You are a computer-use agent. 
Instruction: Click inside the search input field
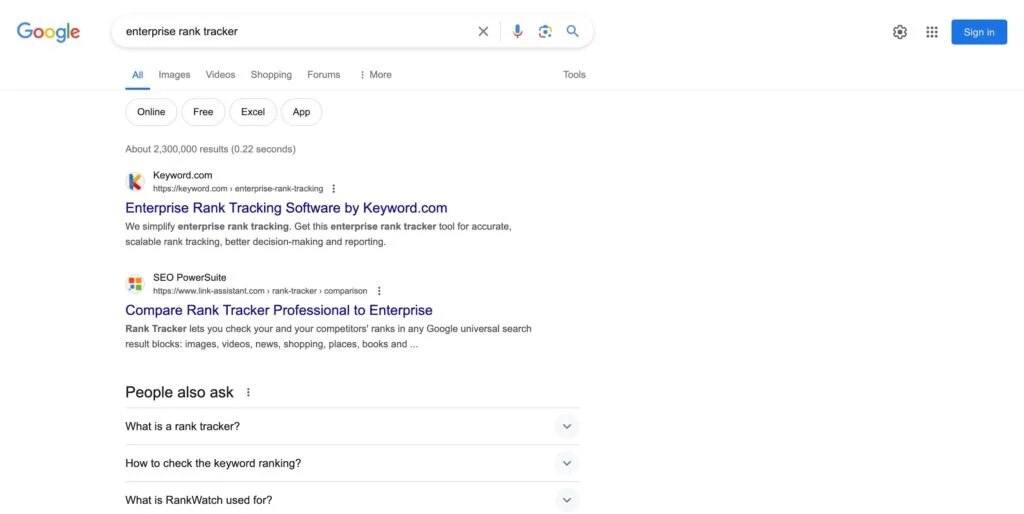pyautogui.click(x=290, y=32)
